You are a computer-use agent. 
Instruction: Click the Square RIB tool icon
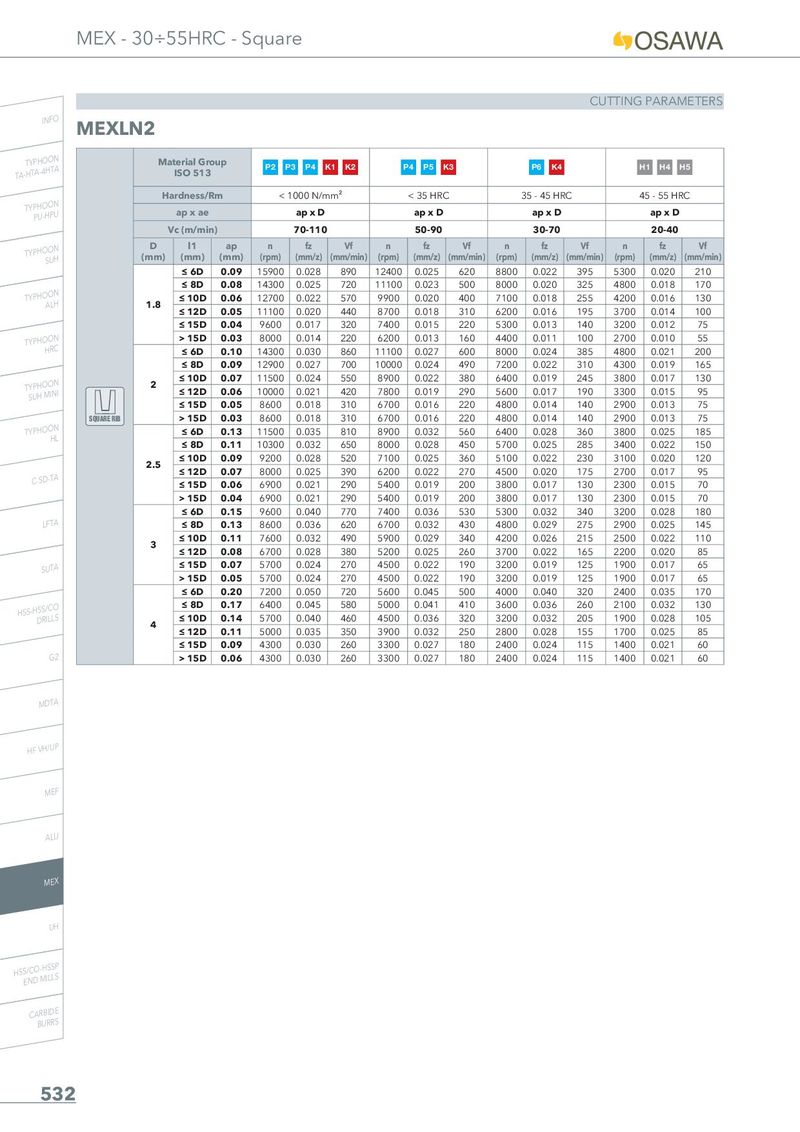pyautogui.click(x=105, y=406)
